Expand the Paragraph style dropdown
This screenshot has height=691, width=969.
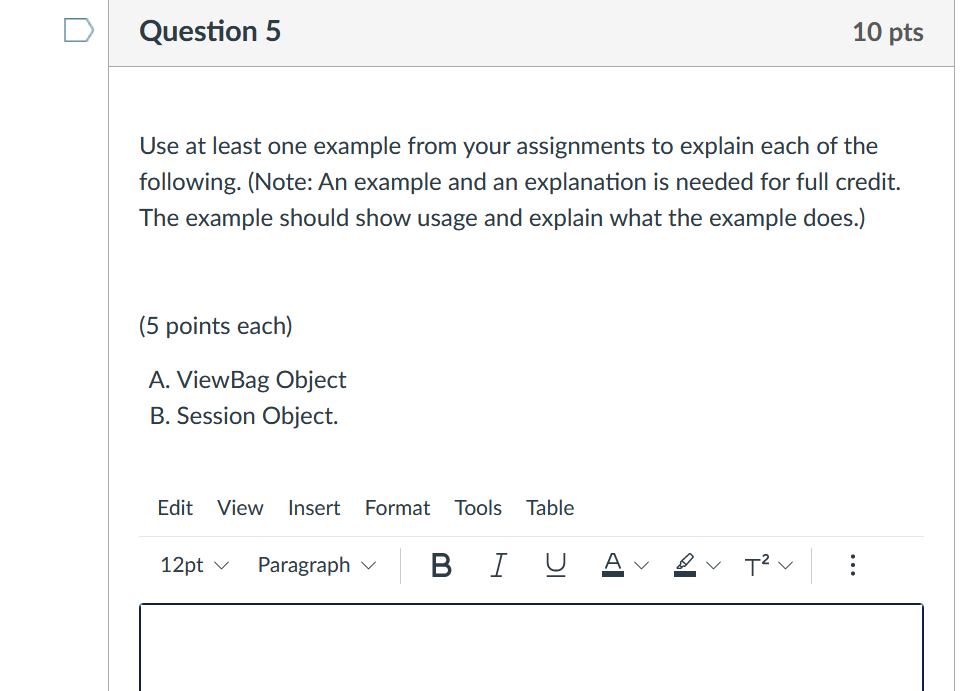pos(315,564)
